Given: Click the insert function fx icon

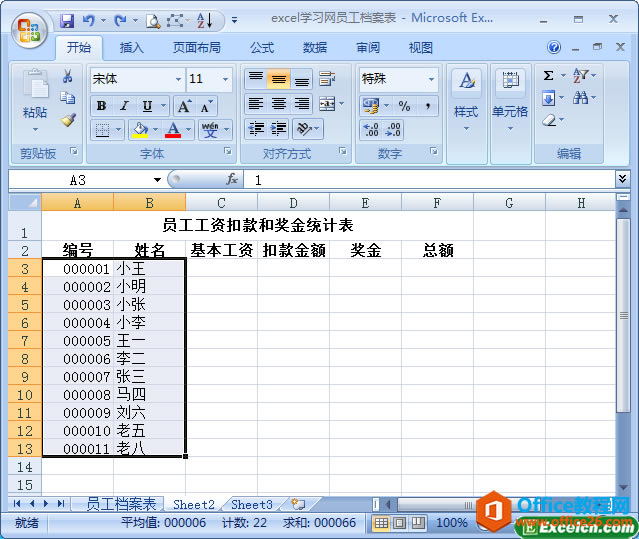Looking at the screenshot, I should pyautogui.click(x=232, y=180).
